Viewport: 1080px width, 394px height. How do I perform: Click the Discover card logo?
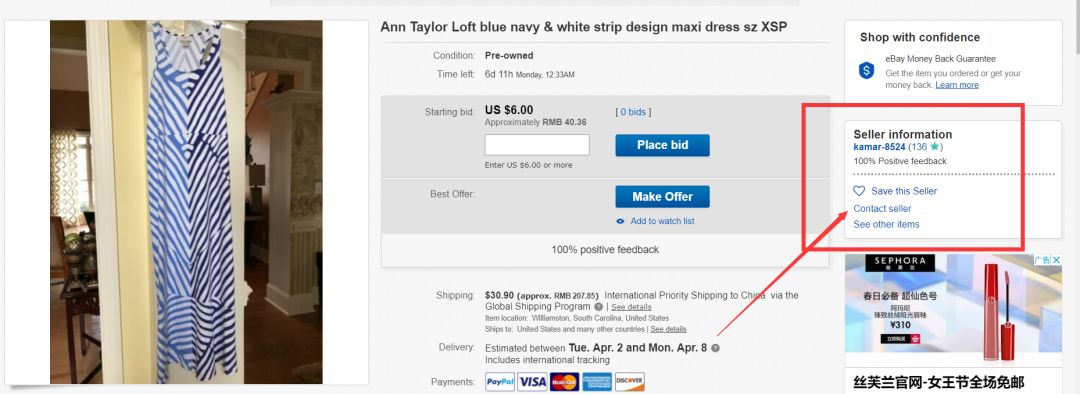click(x=630, y=382)
